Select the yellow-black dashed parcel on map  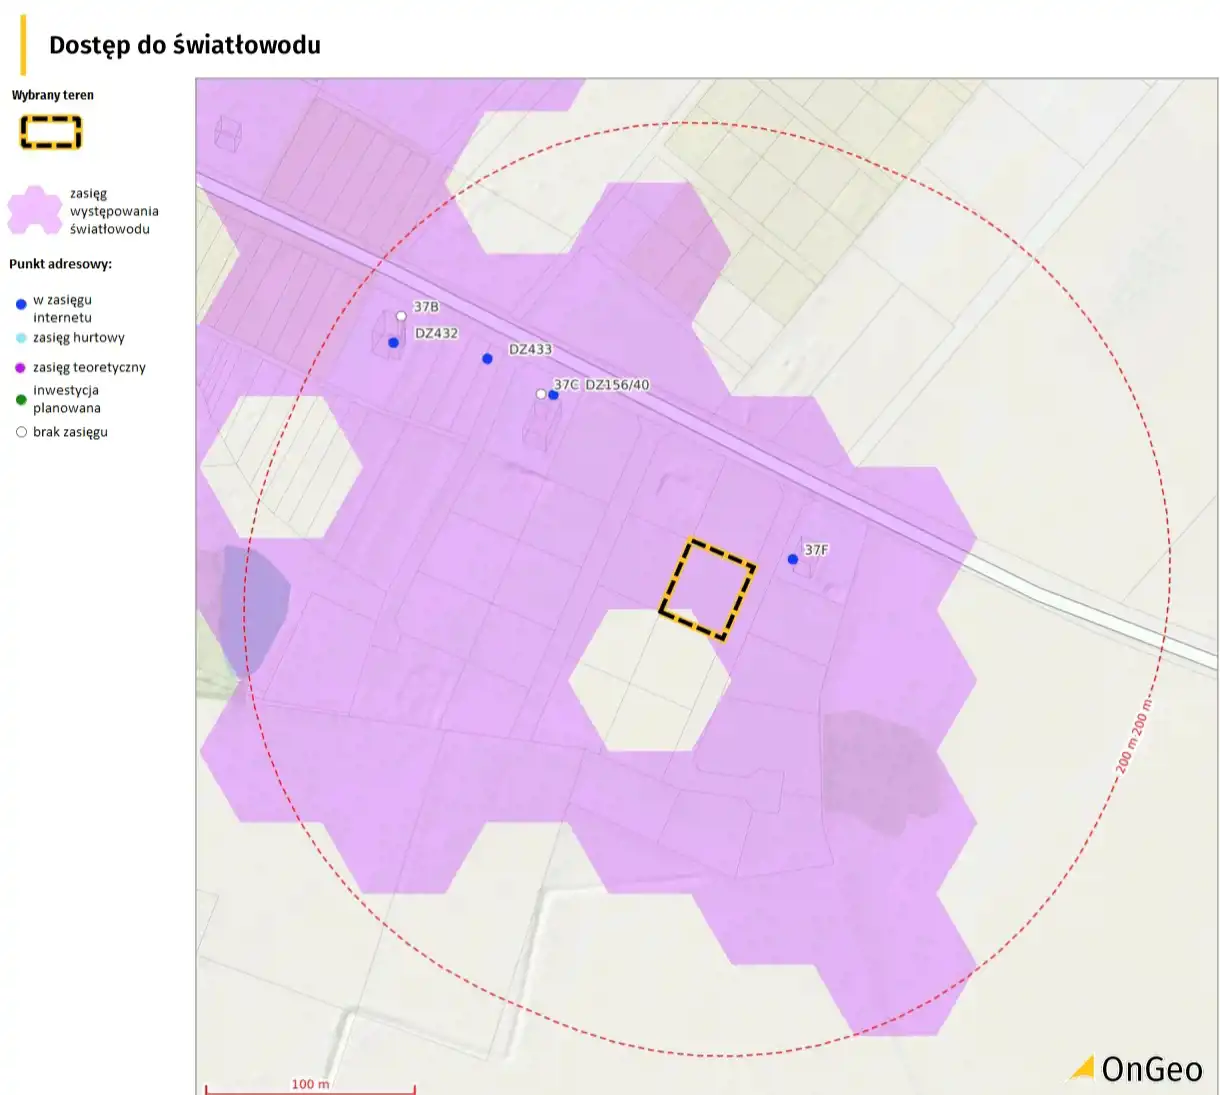pyautogui.click(x=707, y=589)
